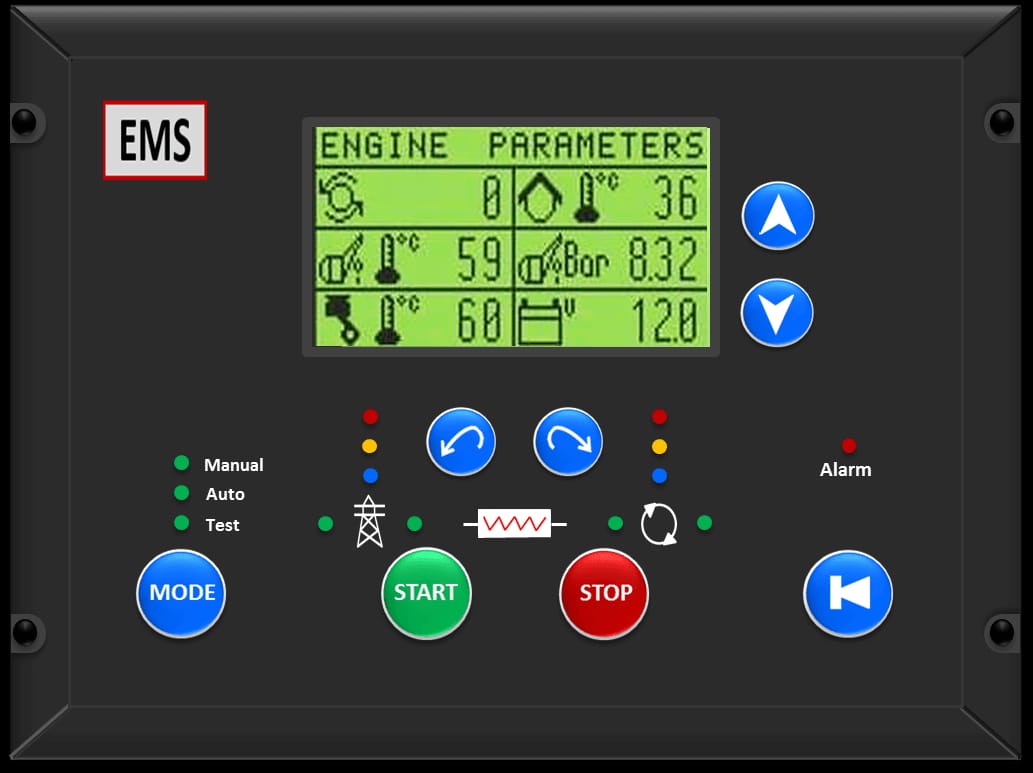1033x773 pixels.
Task: Click the battery voltage icon on LCD
Action: click(x=546, y=321)
